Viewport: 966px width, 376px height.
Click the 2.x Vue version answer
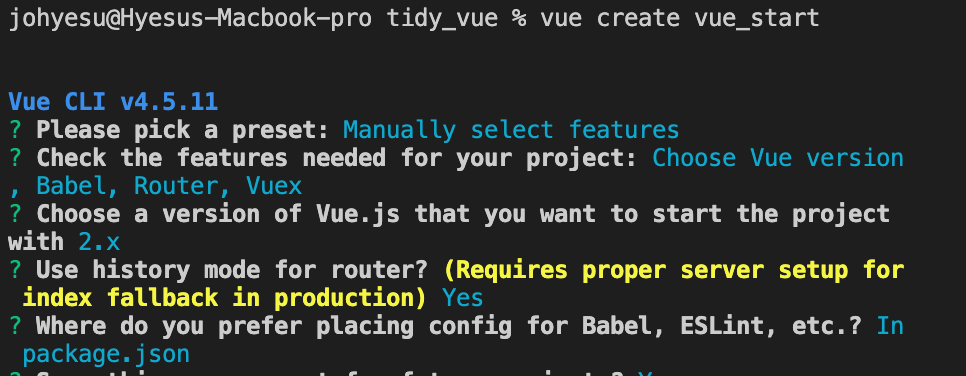pyautogui.click(x=99, y=242)
